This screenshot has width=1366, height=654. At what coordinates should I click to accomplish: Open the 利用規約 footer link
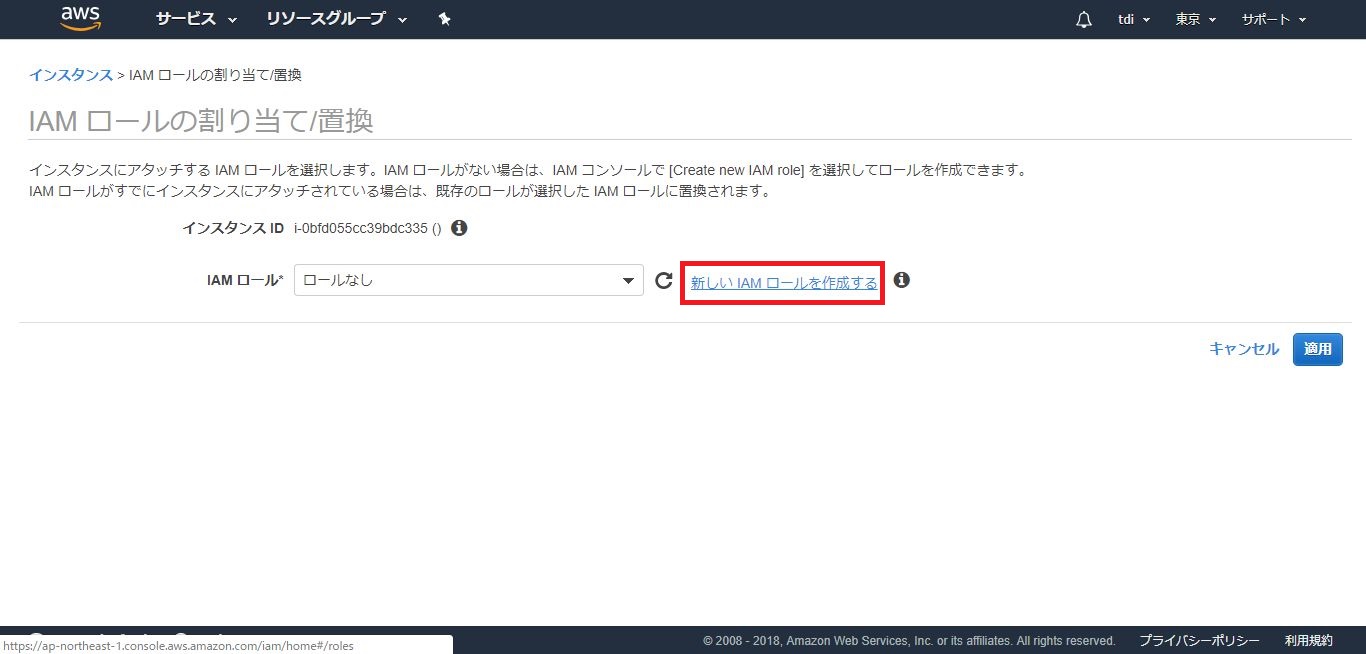coord(1308,640)
